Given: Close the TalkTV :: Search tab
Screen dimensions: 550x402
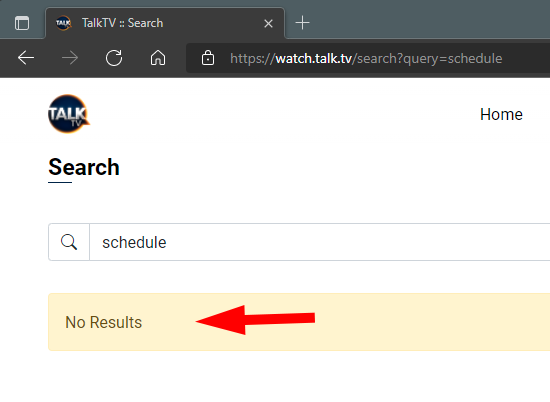Looking at the screenshot, I should pos(268,24).
